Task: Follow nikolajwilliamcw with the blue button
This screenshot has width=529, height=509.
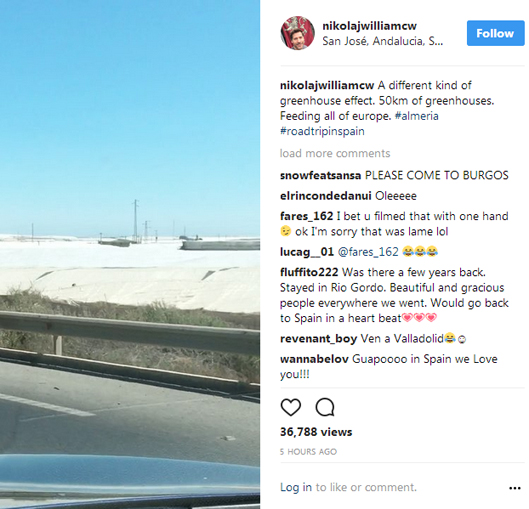Action: coord(495,33)
